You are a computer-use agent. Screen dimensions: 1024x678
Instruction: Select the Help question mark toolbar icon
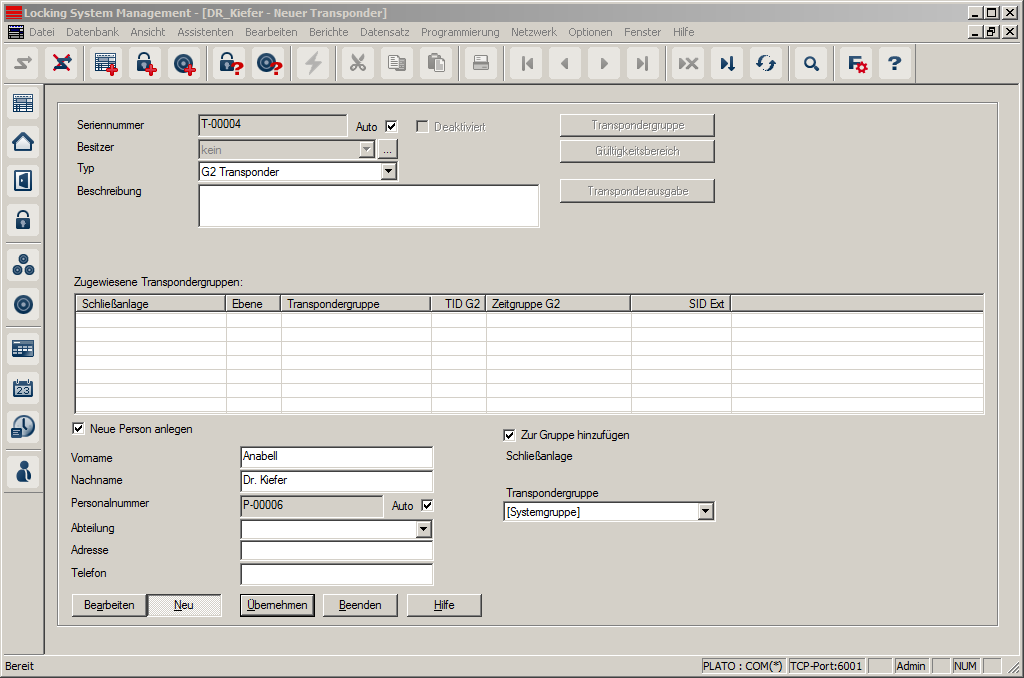point(894,62)
